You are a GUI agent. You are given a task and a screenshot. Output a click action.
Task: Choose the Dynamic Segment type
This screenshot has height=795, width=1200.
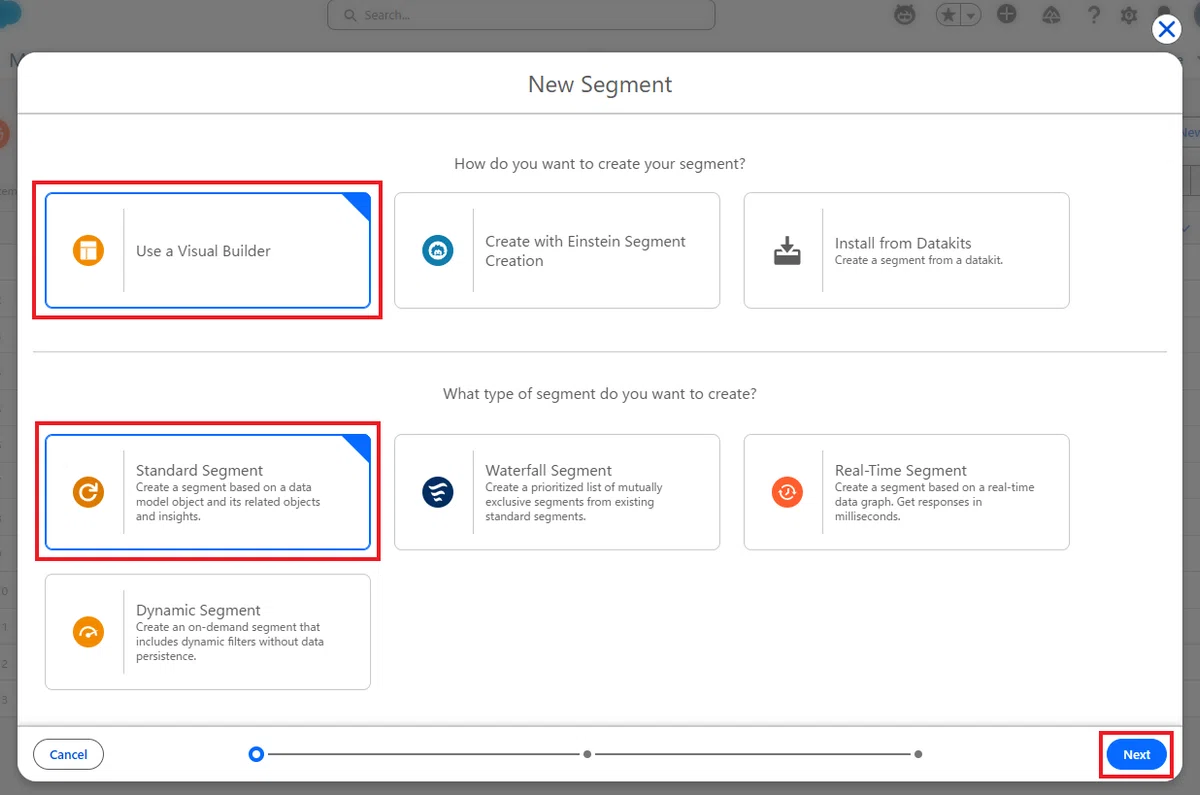tap(208, 632)
